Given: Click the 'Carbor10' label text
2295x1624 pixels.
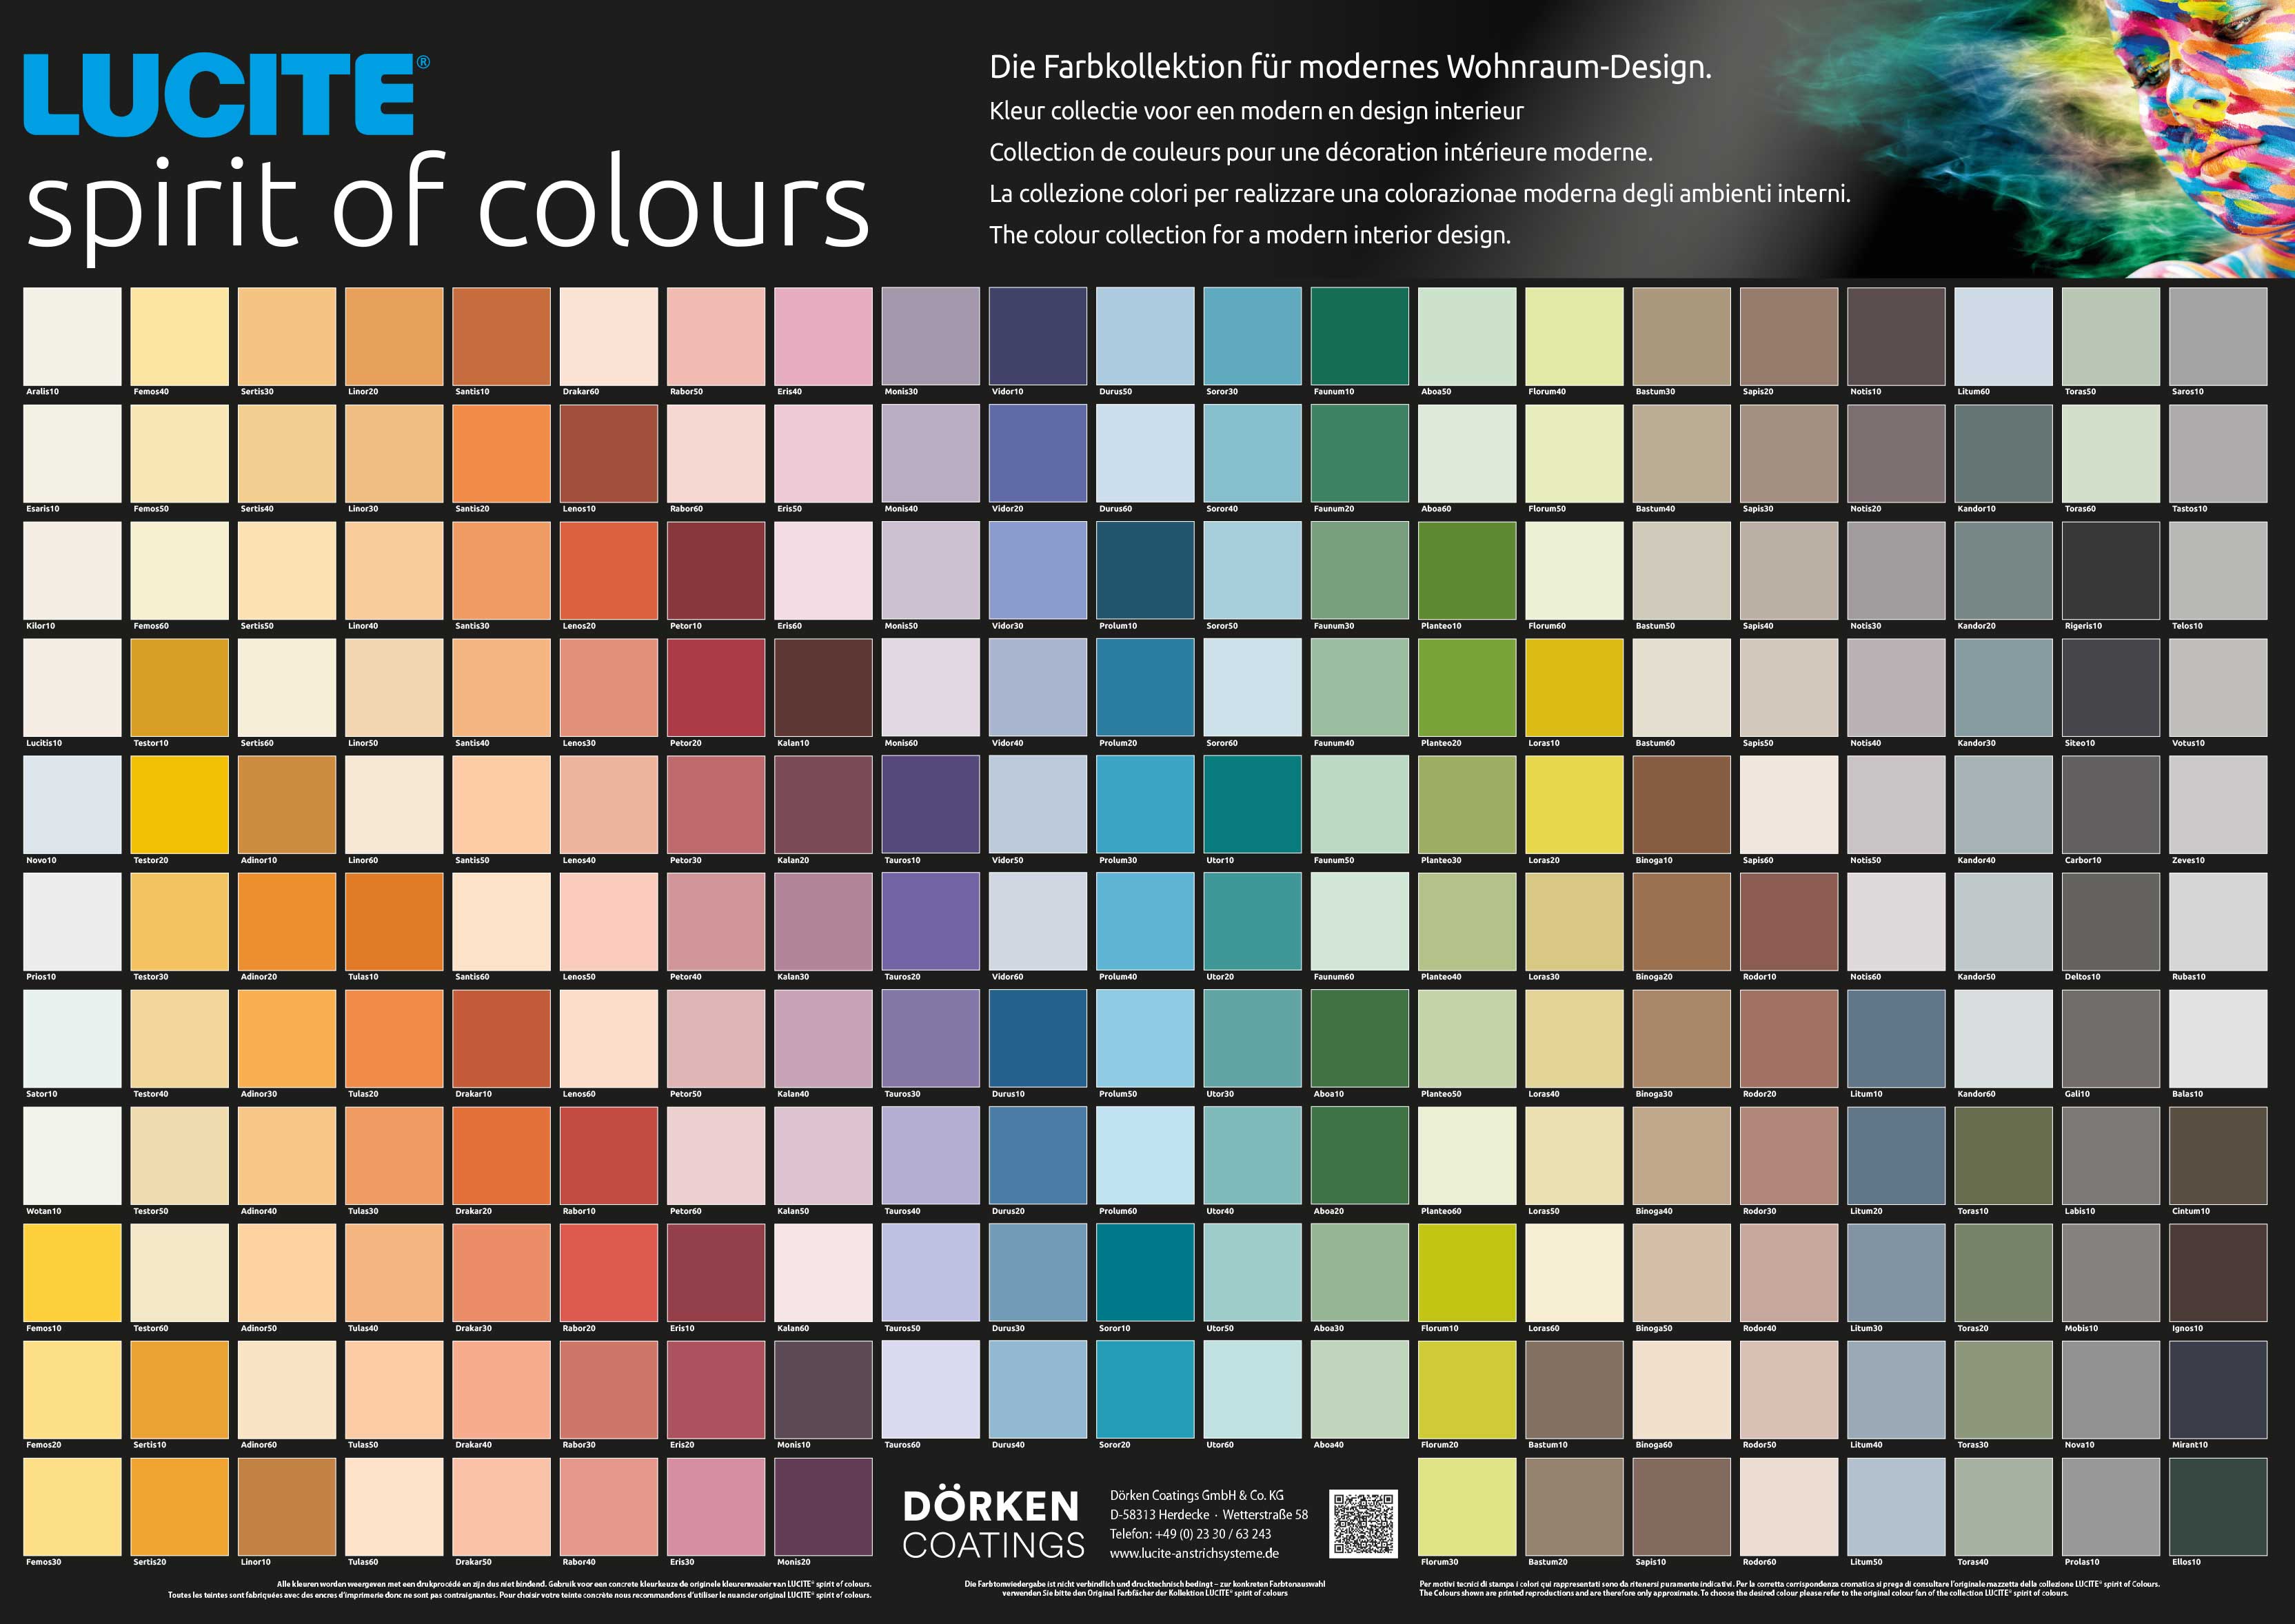Looking at the screenshot, I should tap(2083, 860).
